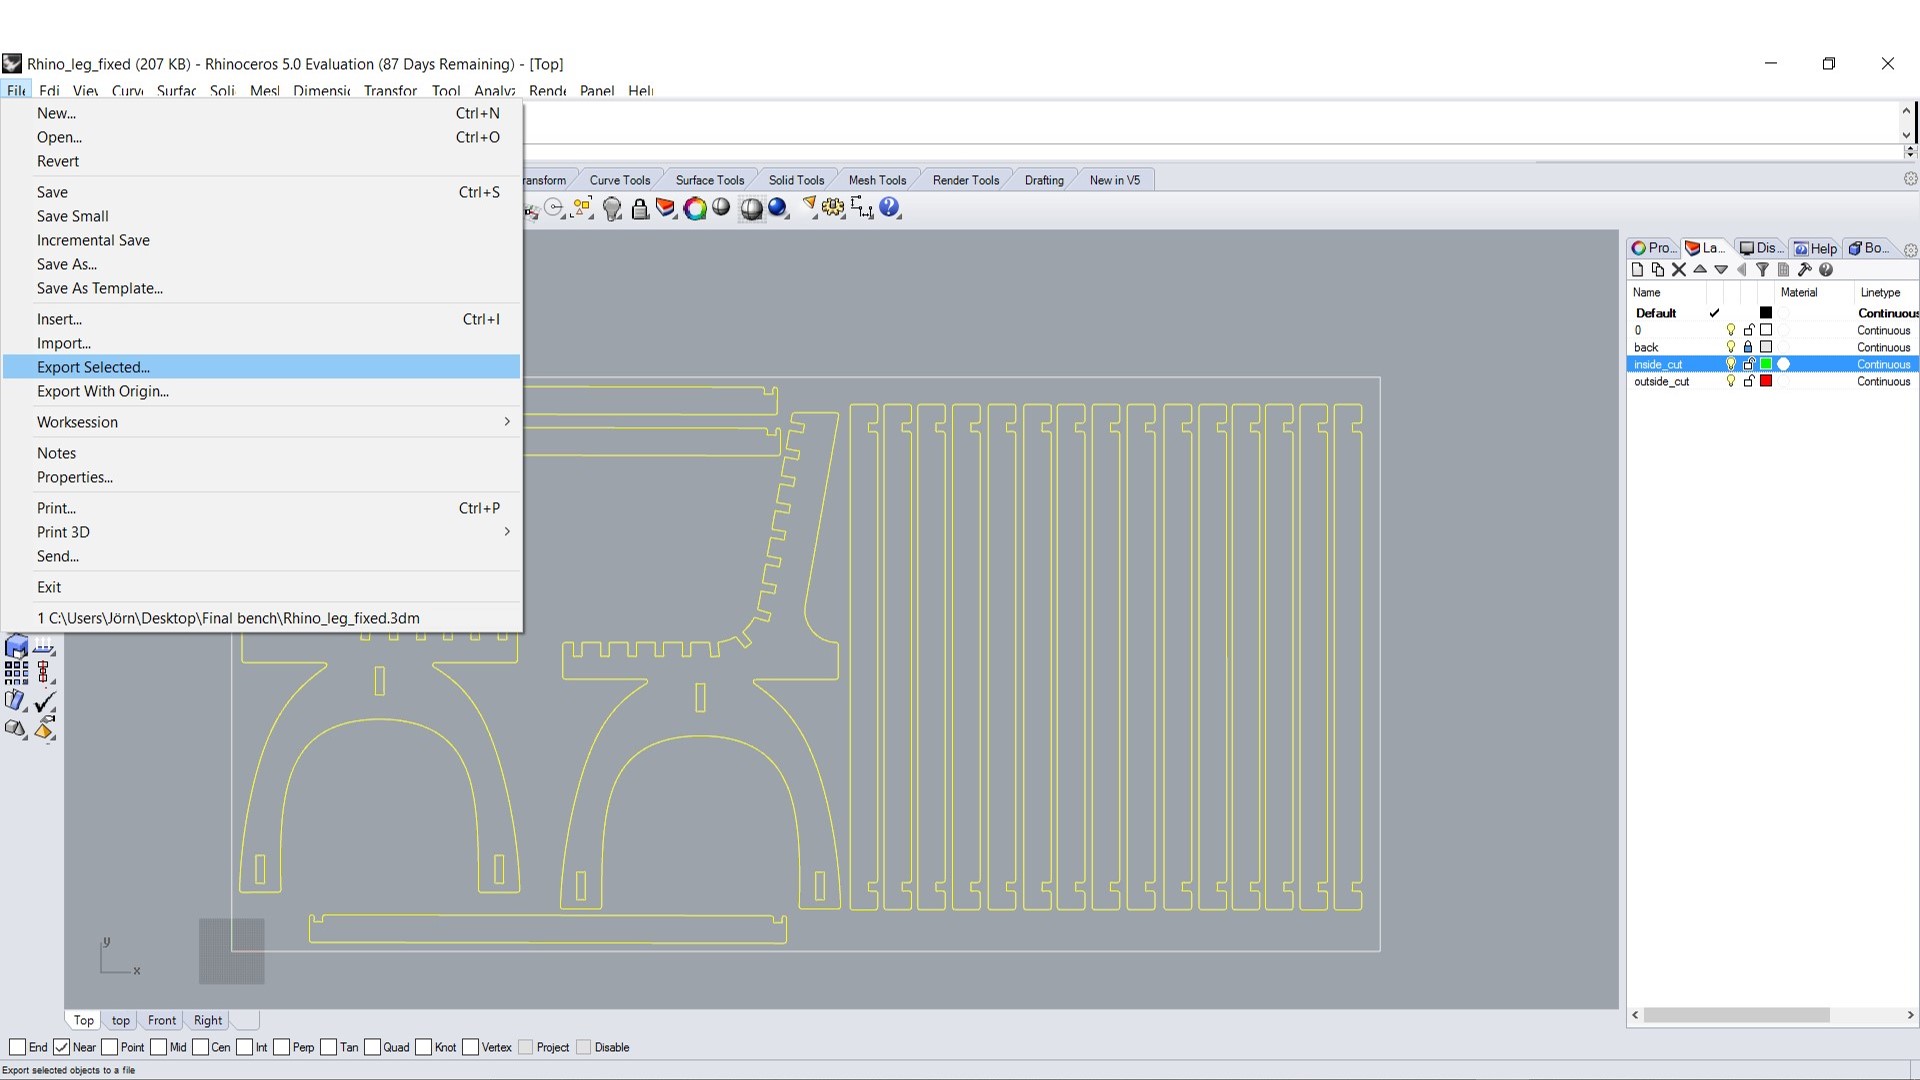
Task: Enable the End object snap checkbox
Action: tap(17, 1047)
